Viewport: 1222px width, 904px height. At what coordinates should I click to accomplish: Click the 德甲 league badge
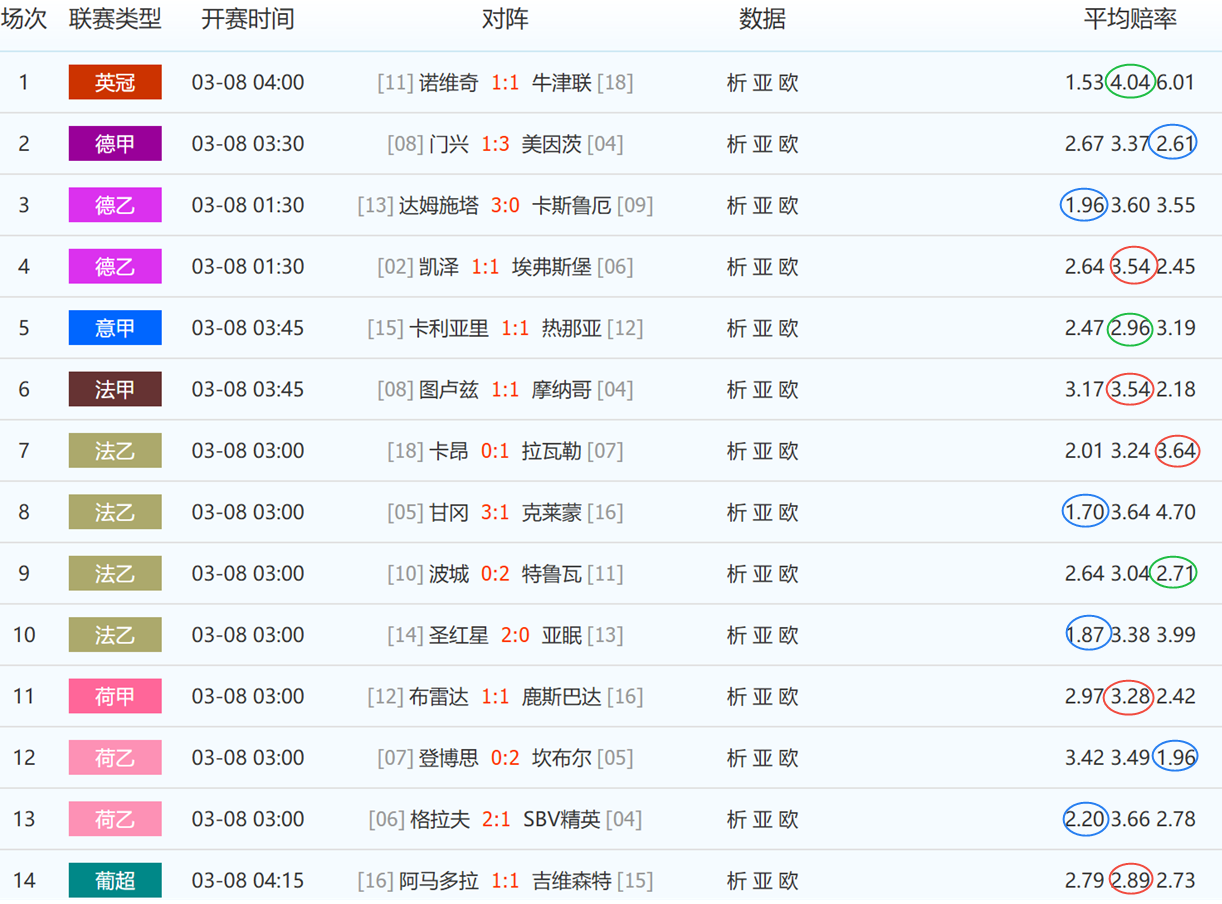click(x=115, y=144)
